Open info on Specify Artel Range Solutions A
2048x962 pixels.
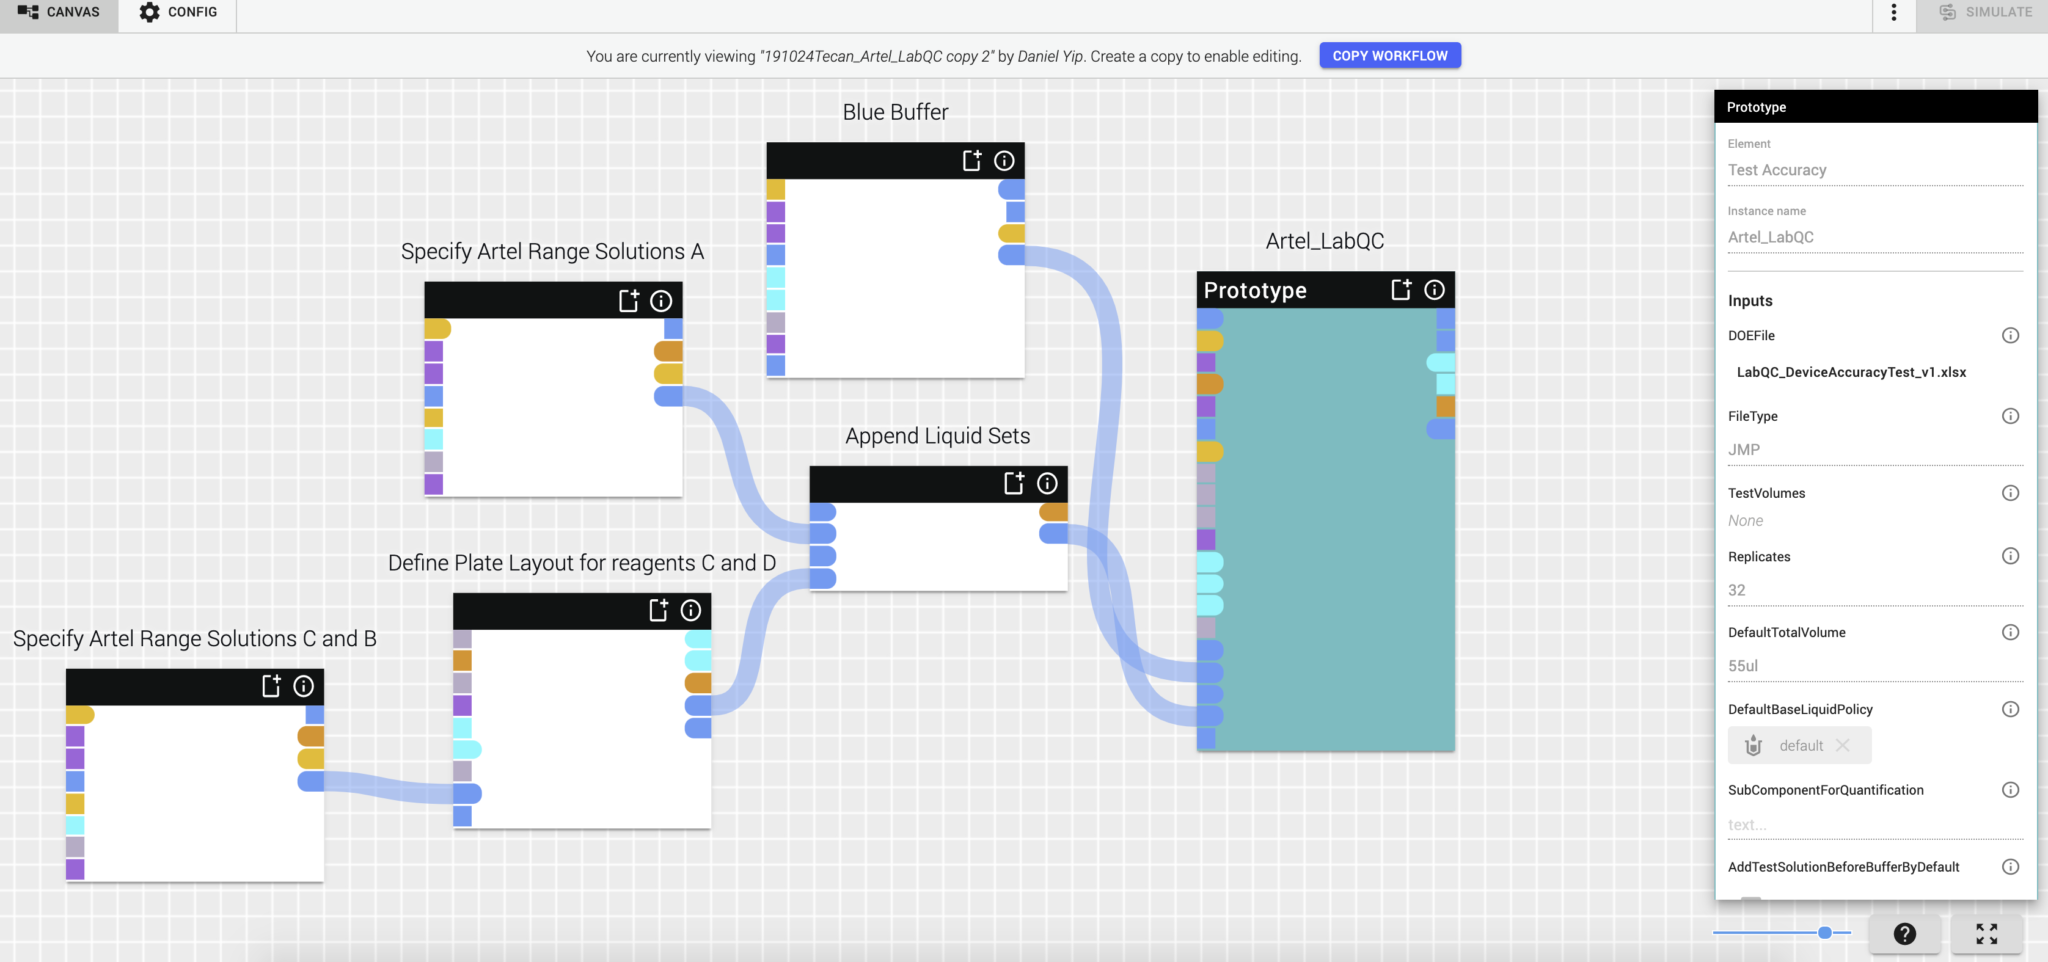point(662,299)
